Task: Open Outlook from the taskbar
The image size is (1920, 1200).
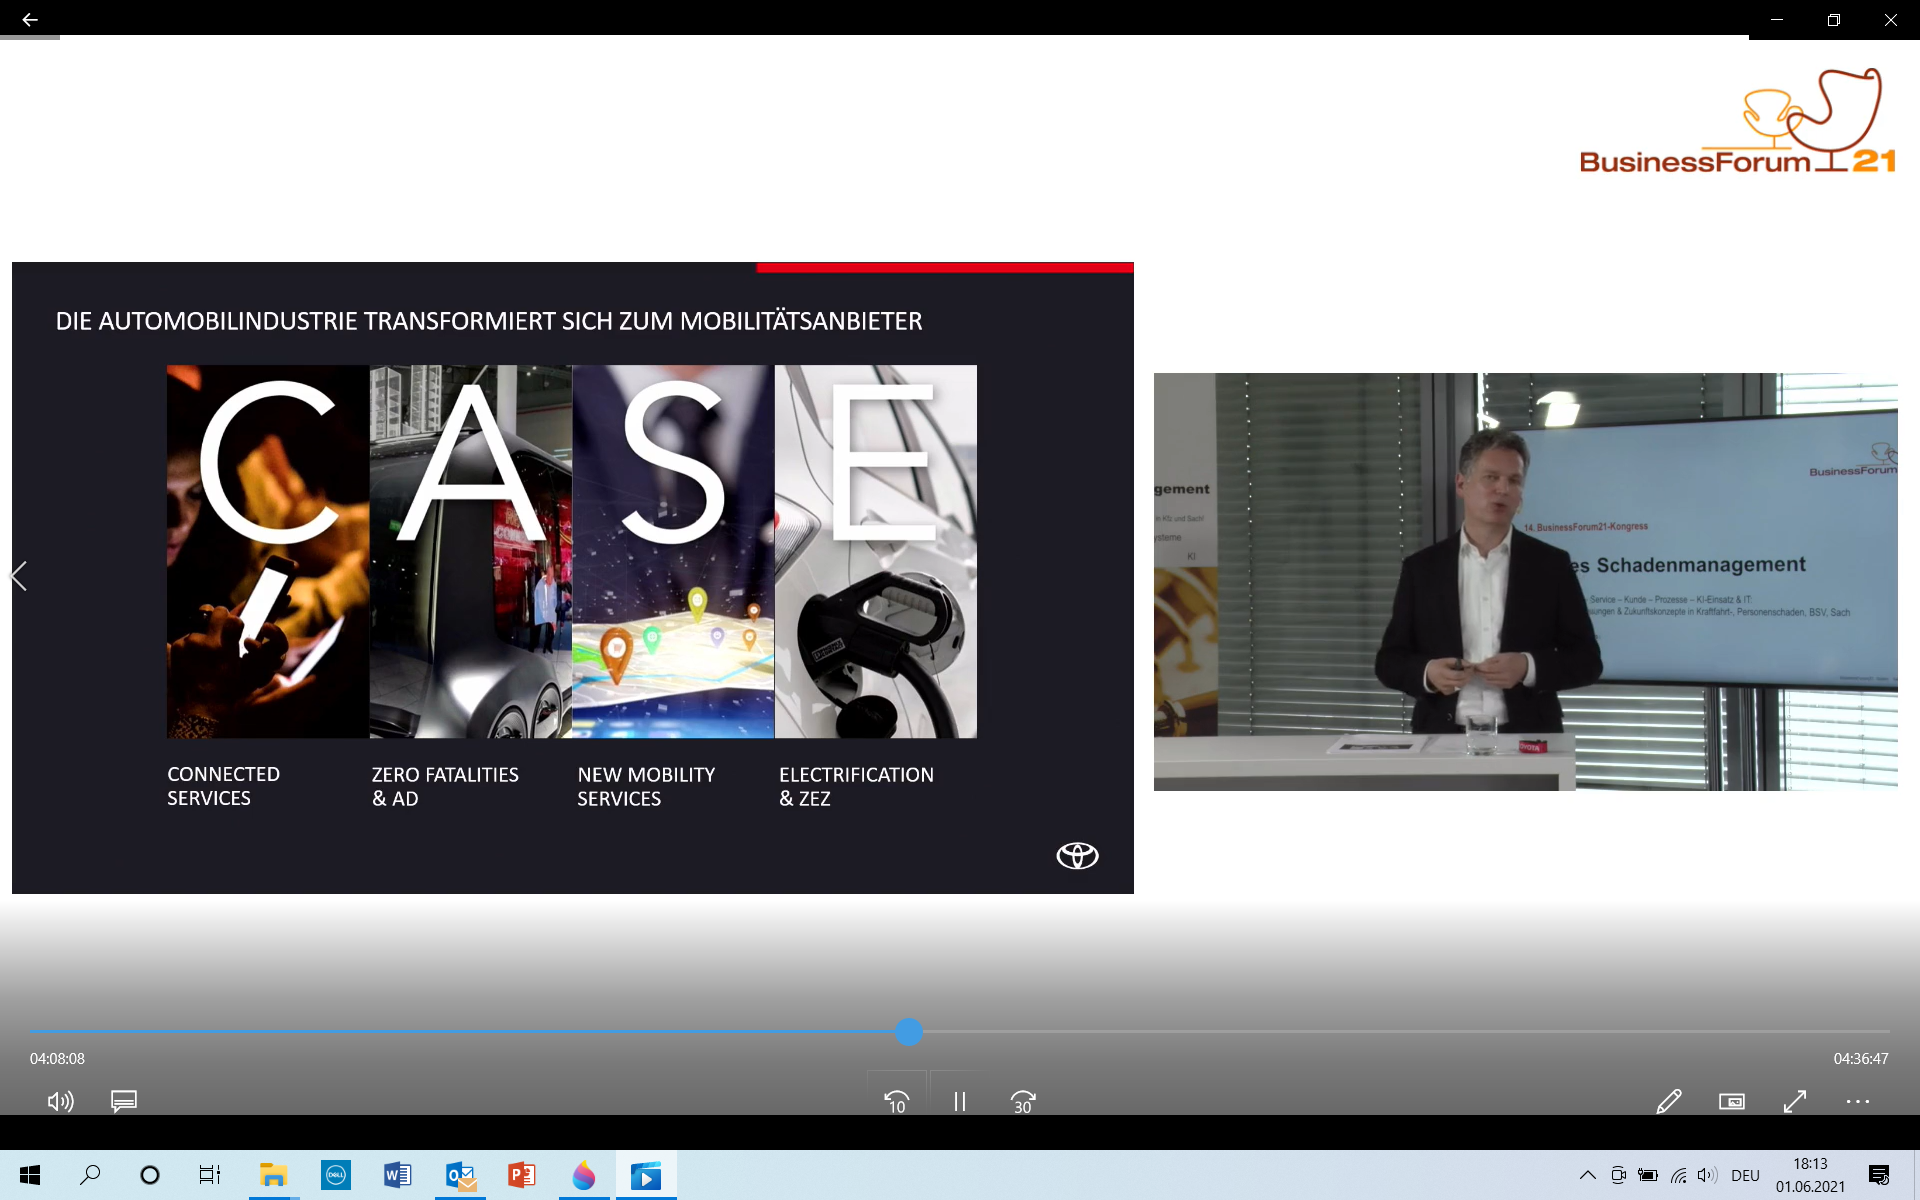Action: (x=460, y=1175)
